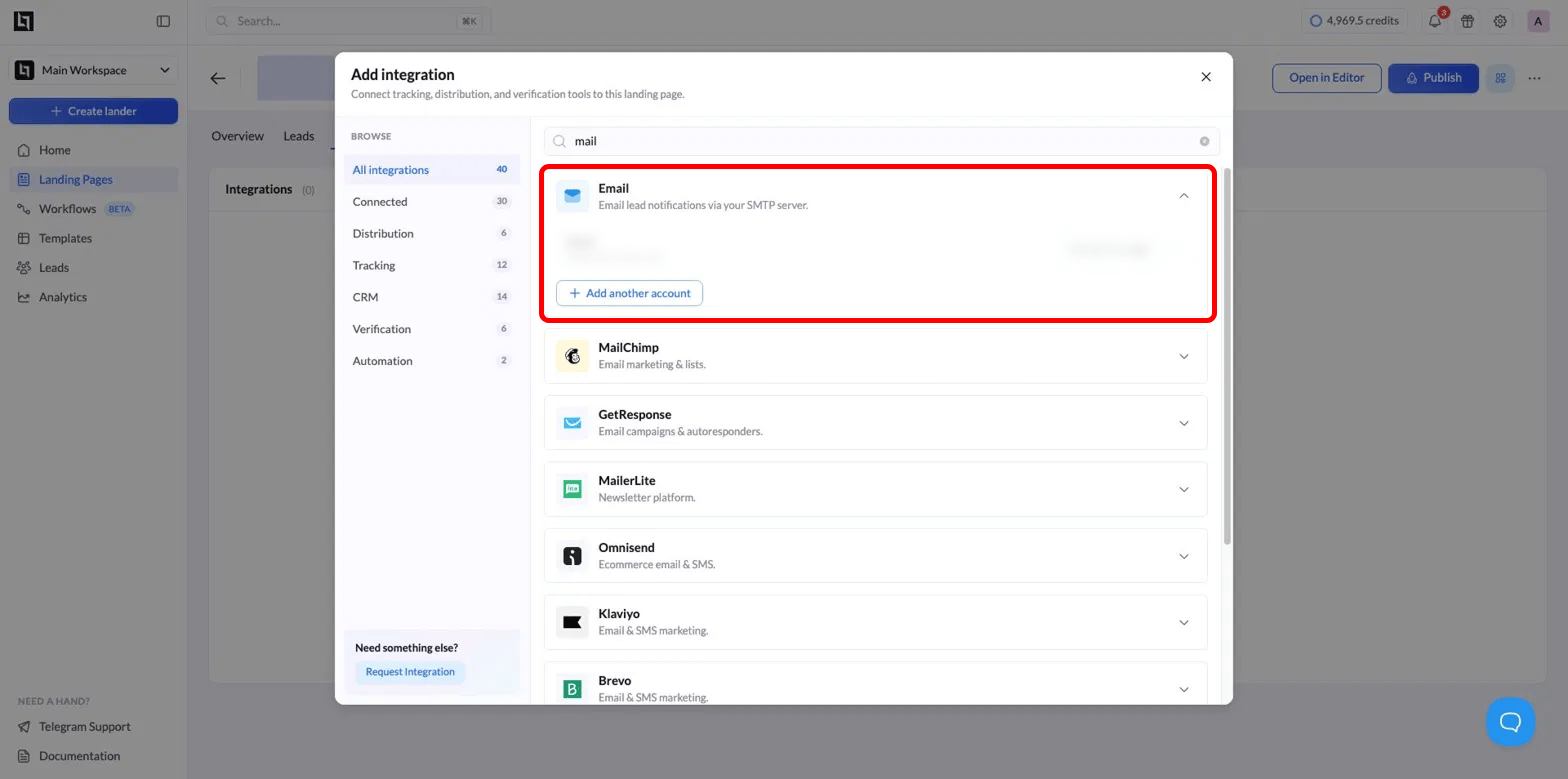Image resolution: width=1568 pixels, height=779 pixels.
Task: Click the magnifier icon in the mail search
Action: [x=560, y=141]
